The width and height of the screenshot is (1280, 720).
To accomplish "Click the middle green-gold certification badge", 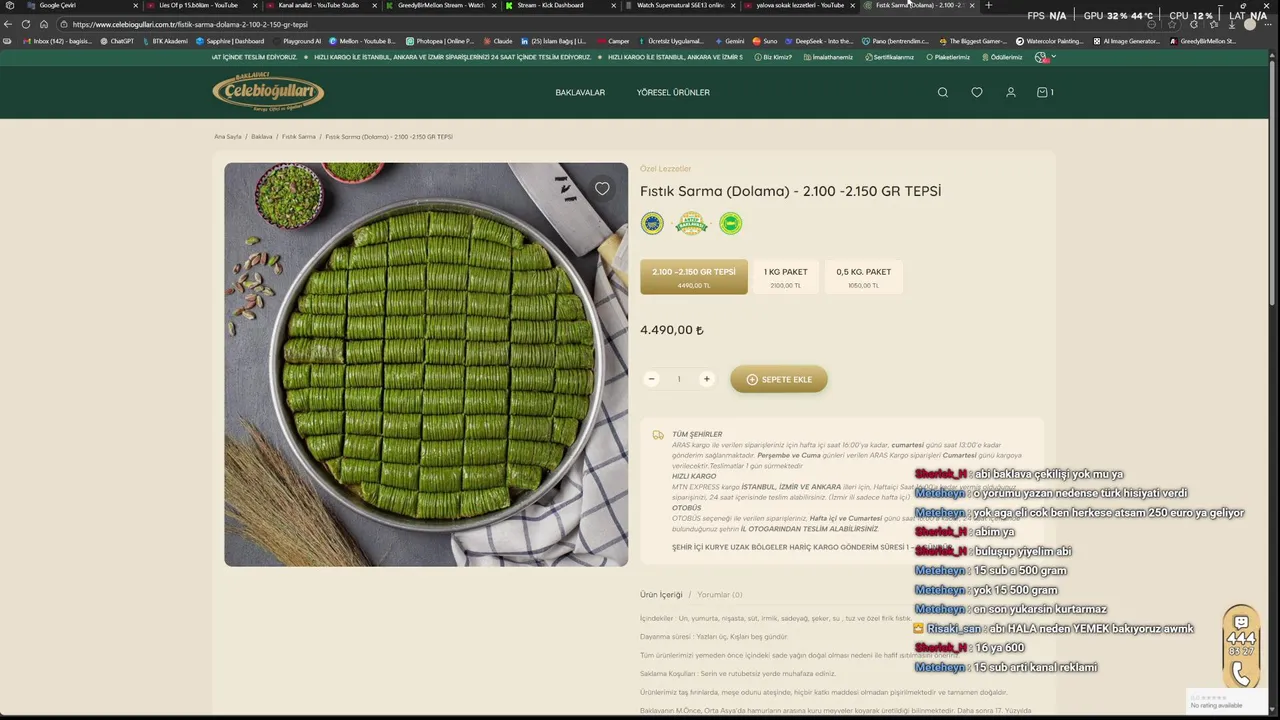I will click(691, 223).
